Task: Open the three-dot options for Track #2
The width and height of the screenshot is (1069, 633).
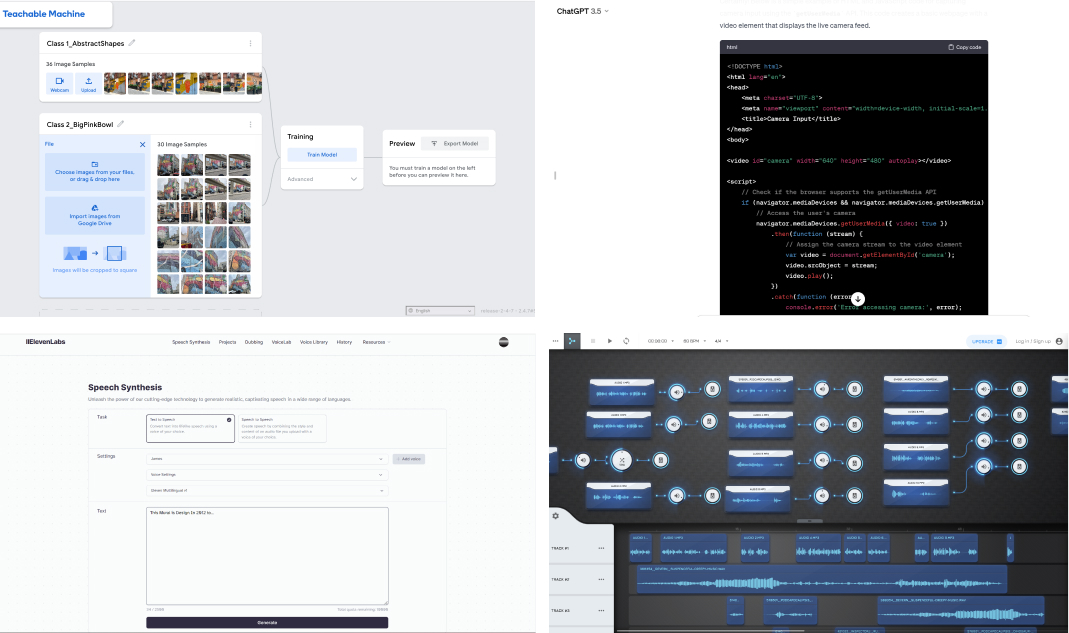Action: click(601, 580)
